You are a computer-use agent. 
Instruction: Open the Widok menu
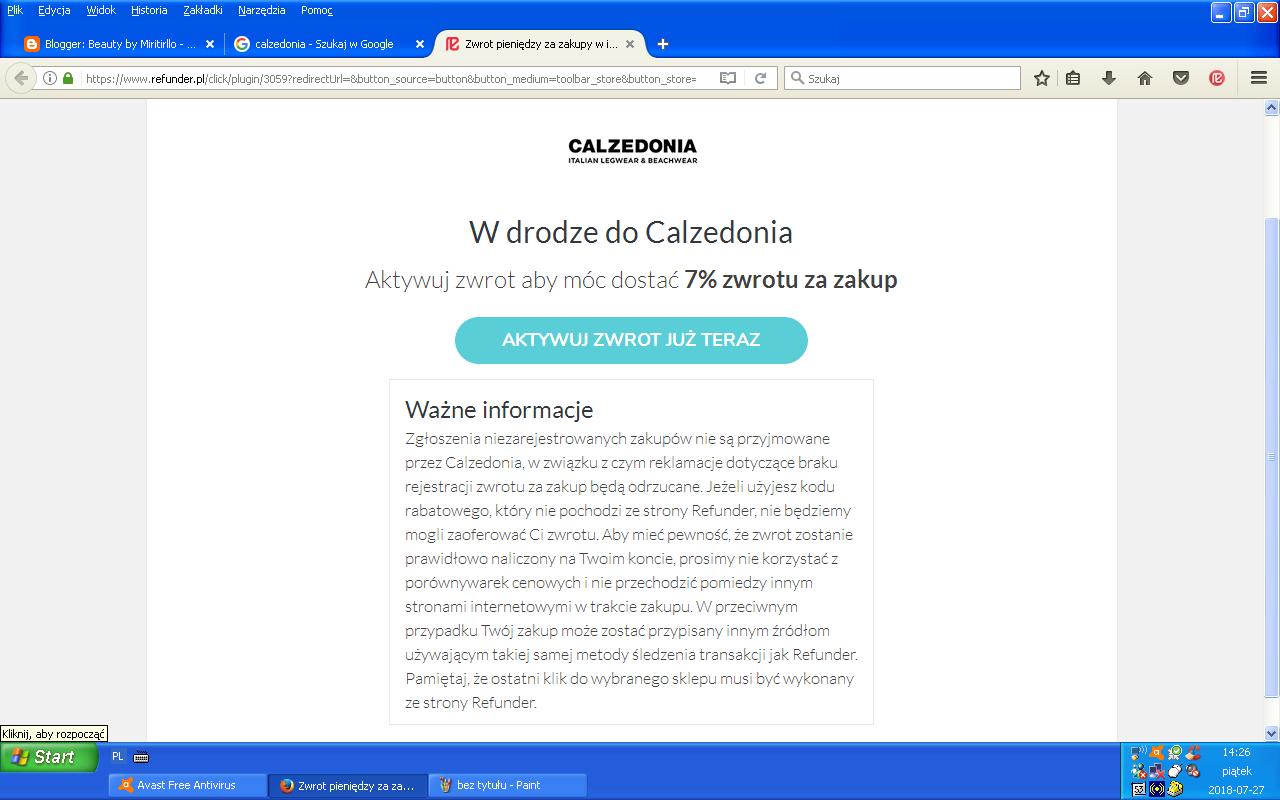click(101, 10)
